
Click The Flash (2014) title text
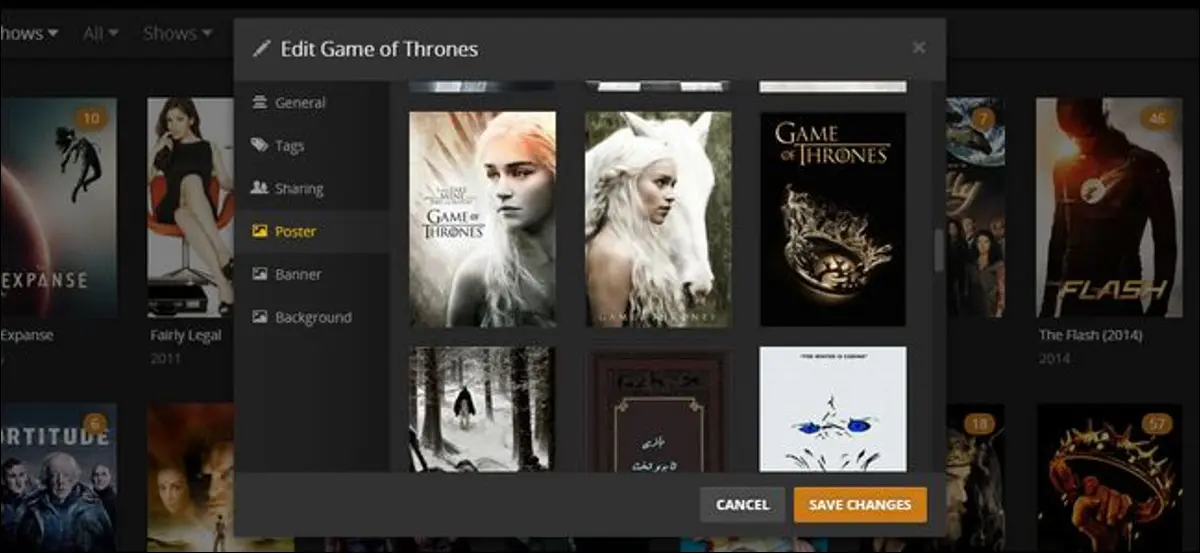tap(1089, 335)
